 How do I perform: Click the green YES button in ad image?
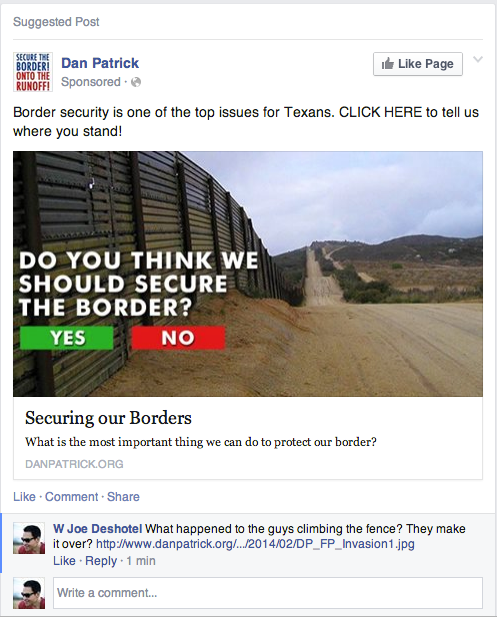(x=67, y=338)
